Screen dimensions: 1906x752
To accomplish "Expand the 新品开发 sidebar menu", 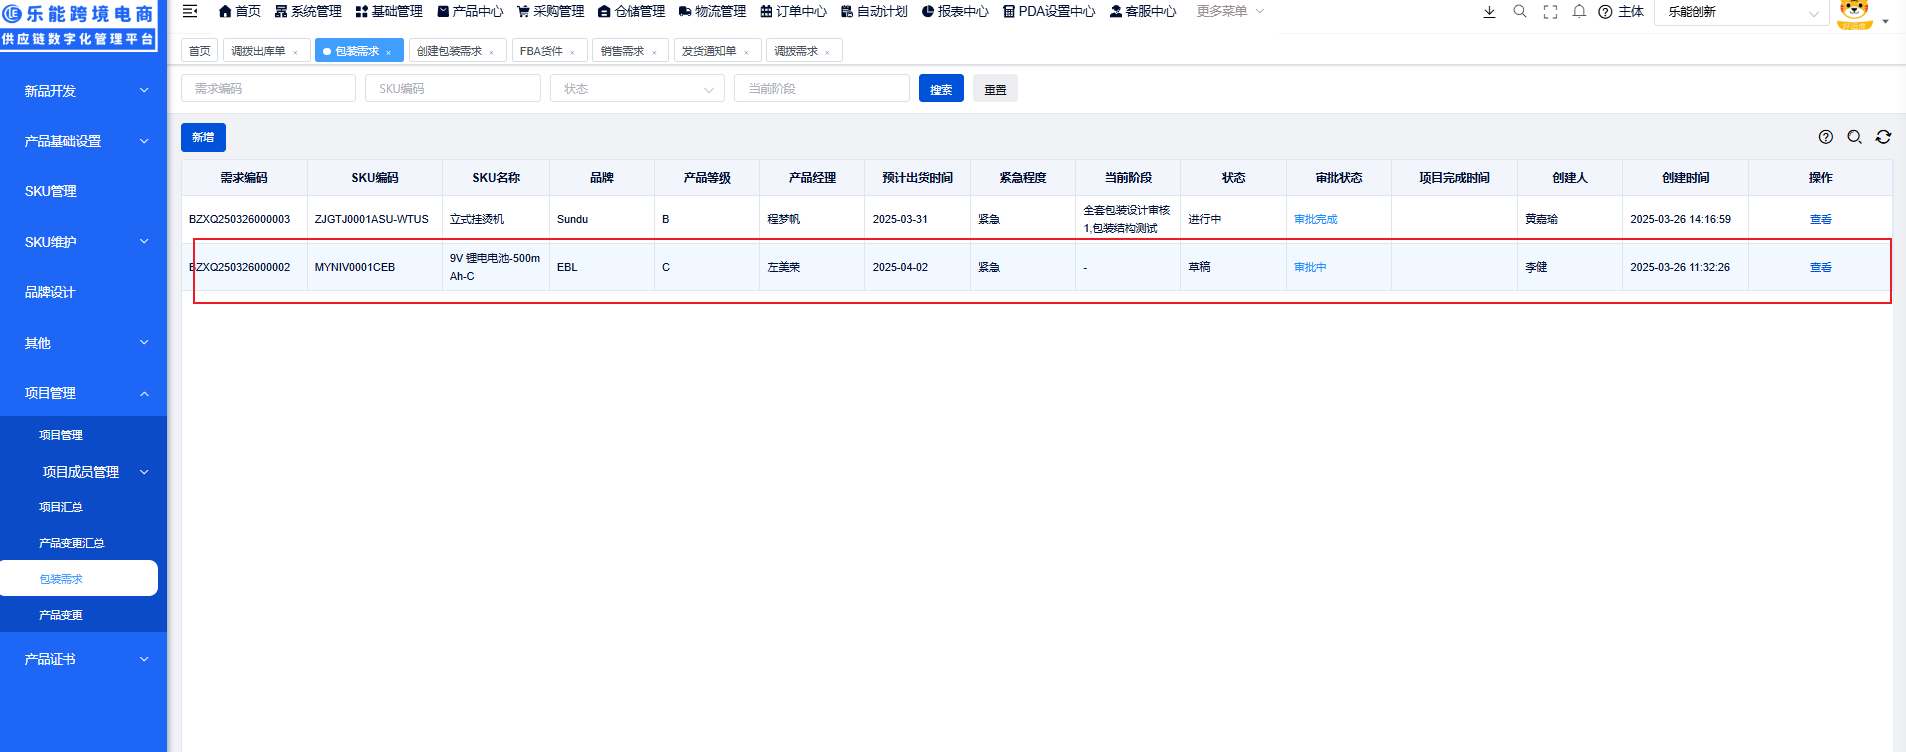I will pos(83,91).
